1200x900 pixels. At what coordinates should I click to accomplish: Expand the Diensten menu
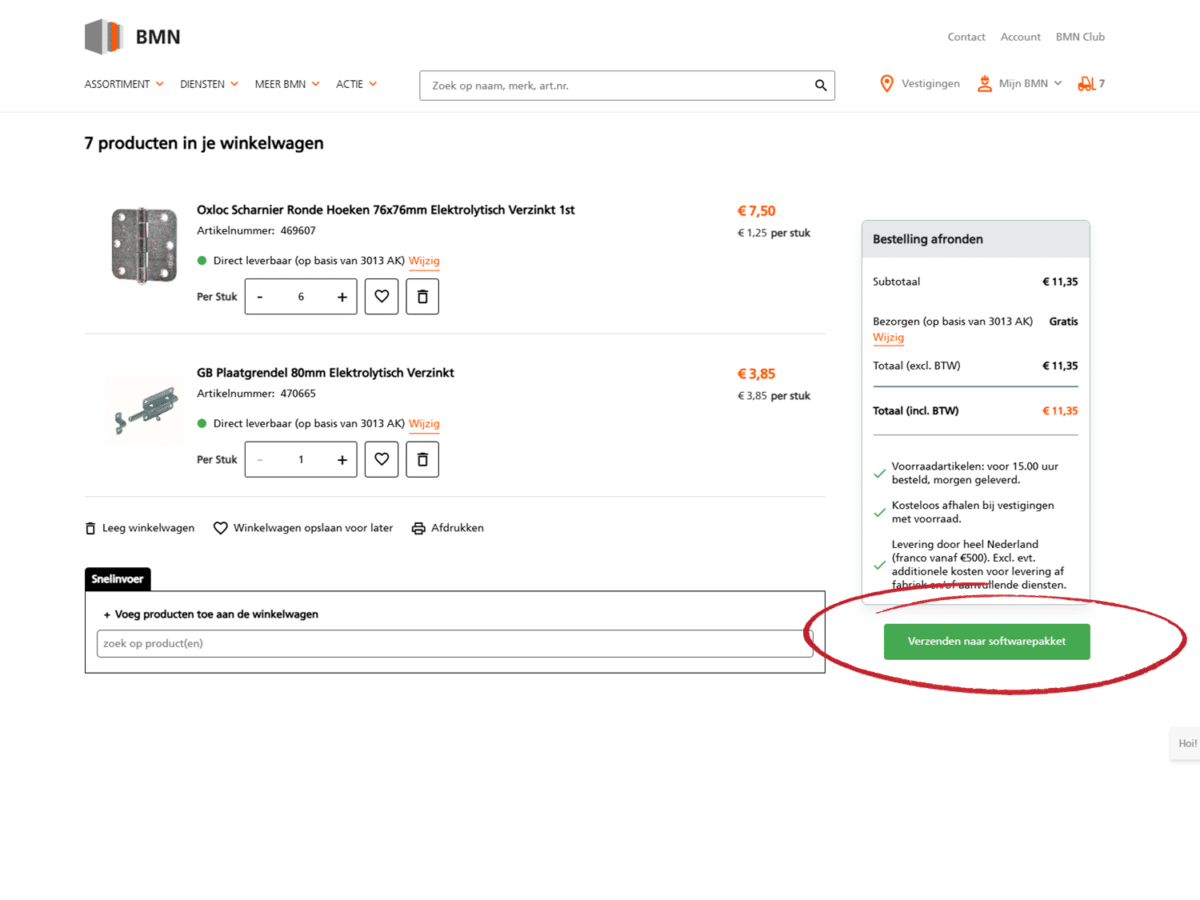point(209,84)
